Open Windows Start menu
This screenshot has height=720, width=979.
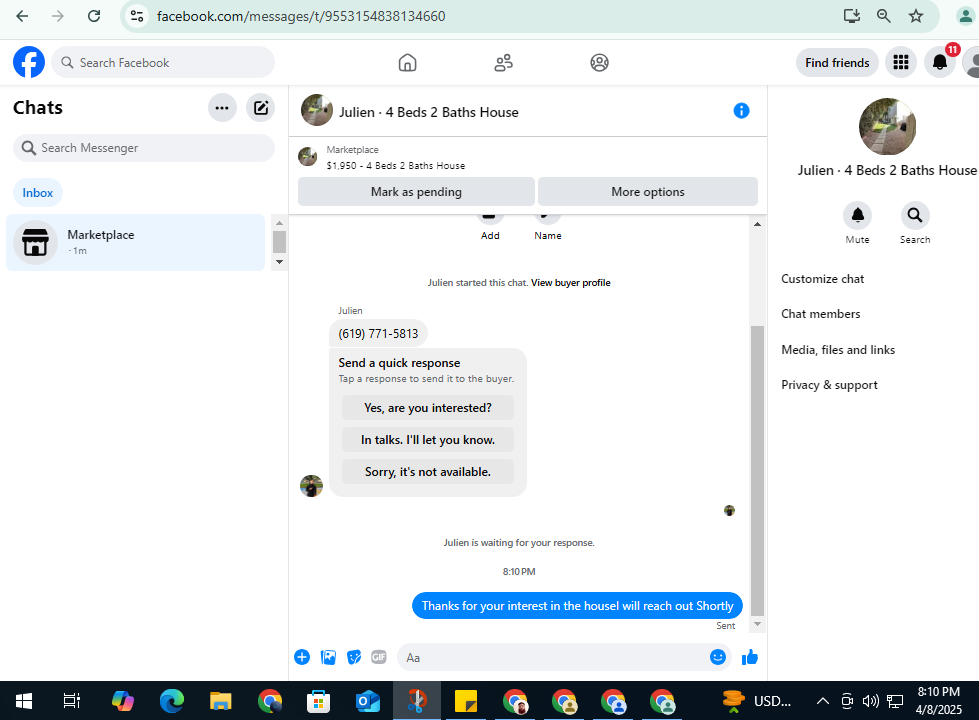click(24, 701)
